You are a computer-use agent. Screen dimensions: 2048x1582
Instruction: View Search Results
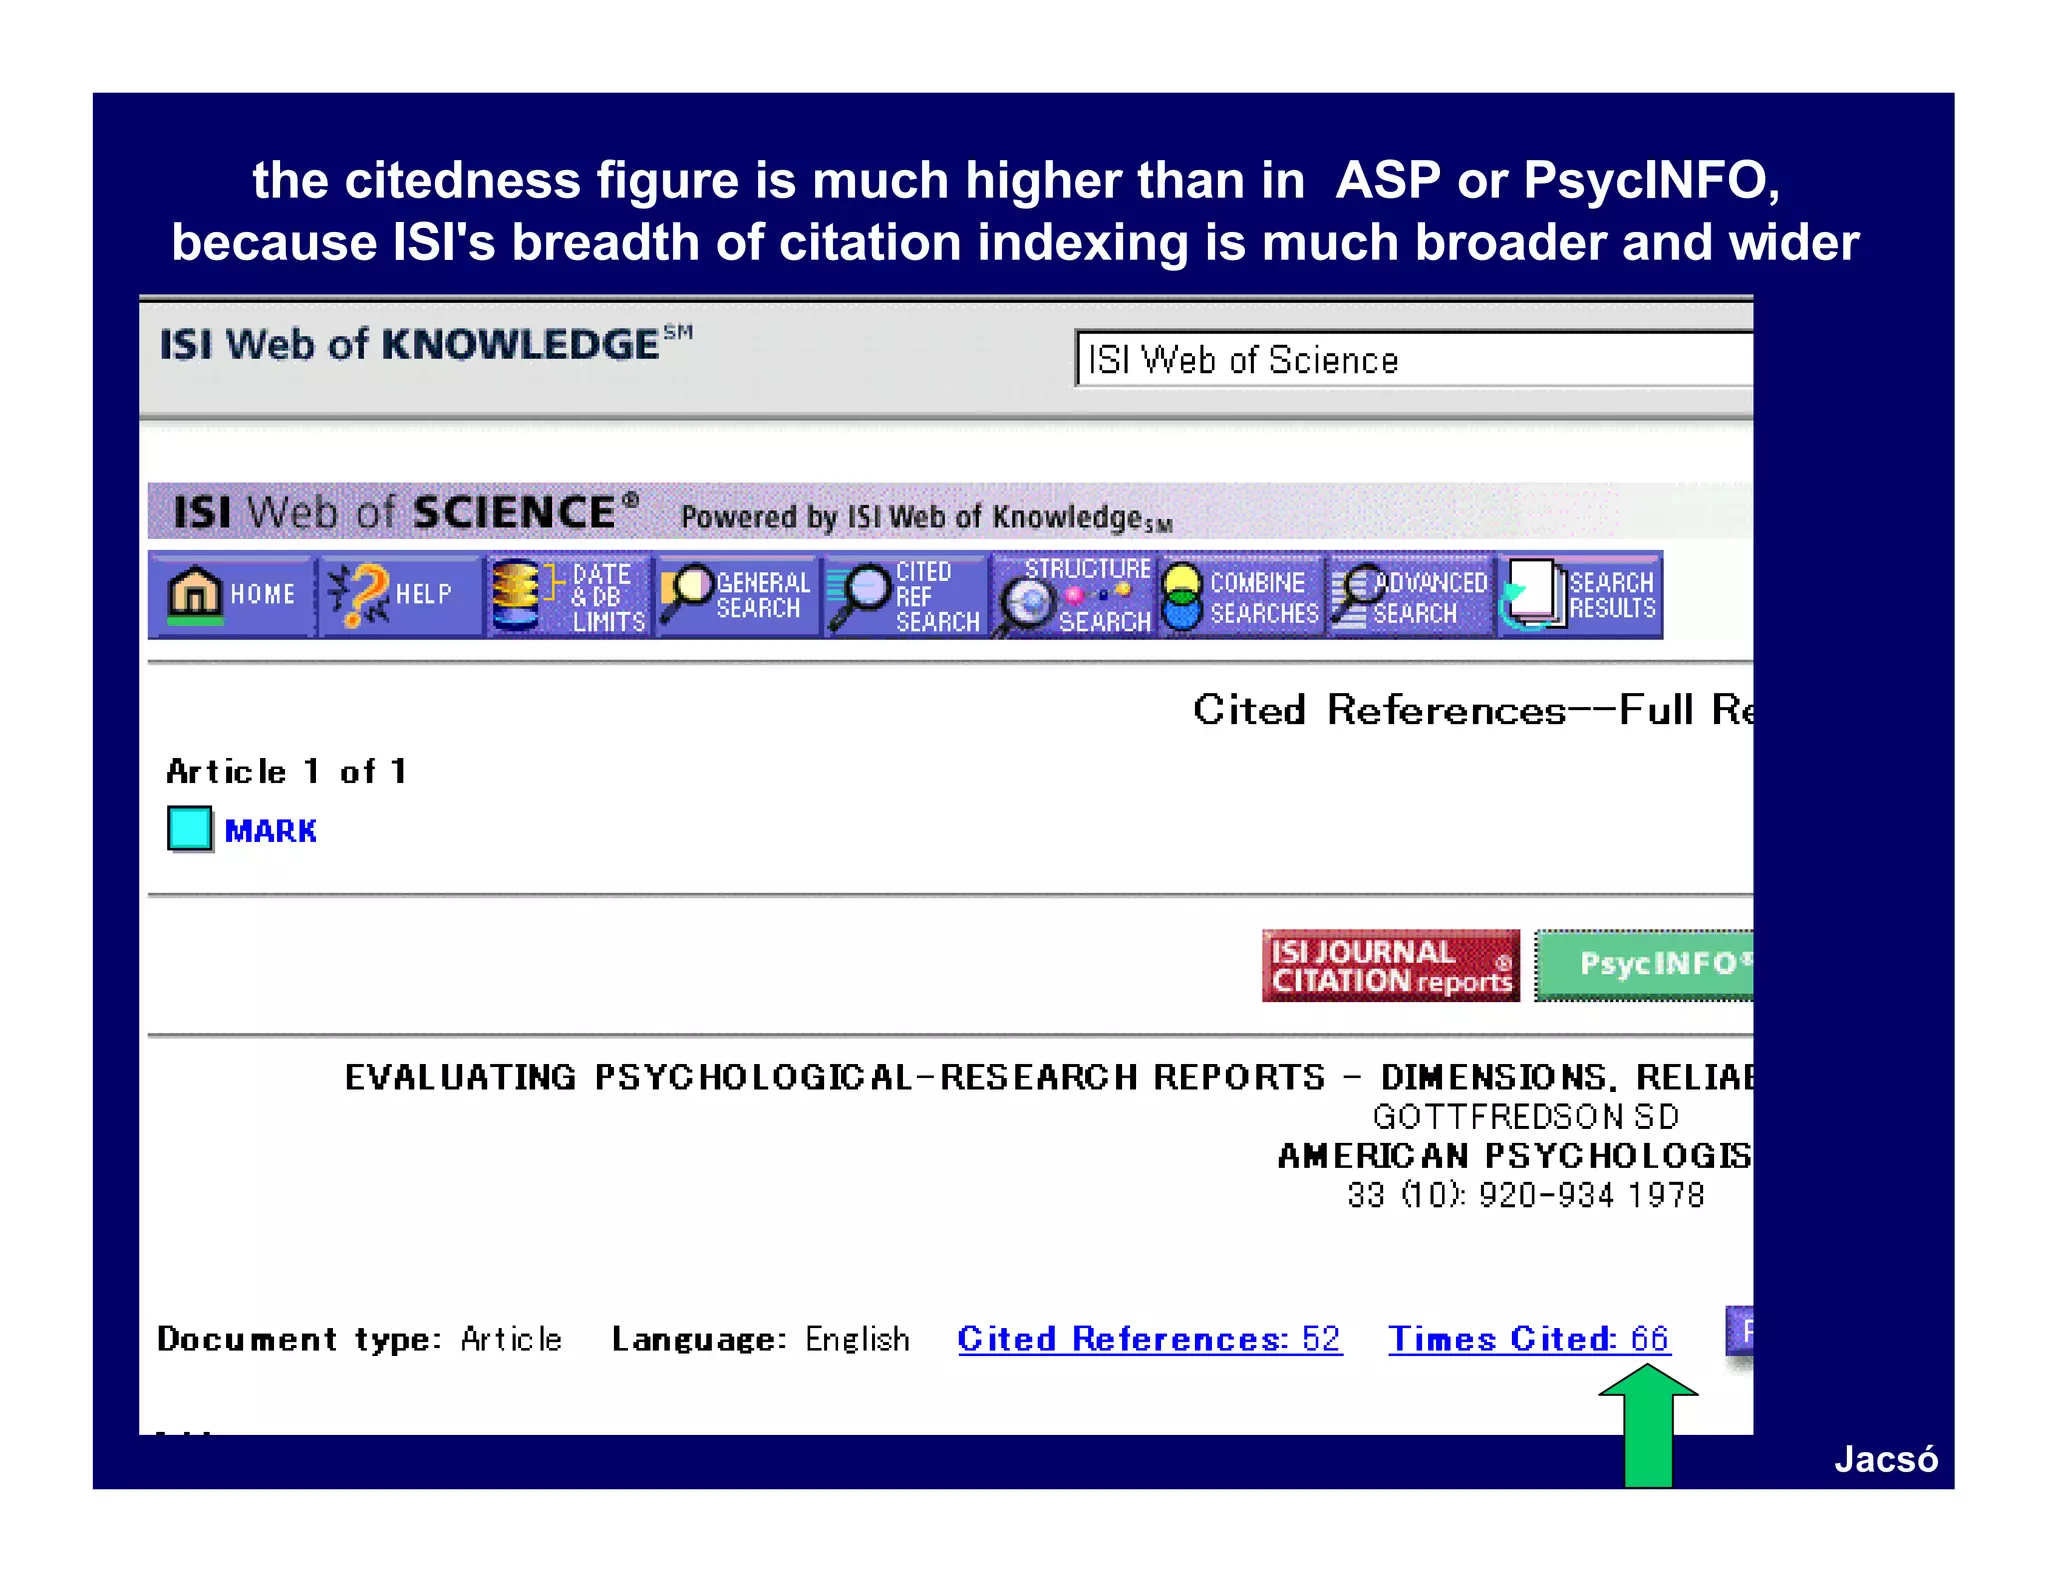(x=1580, y=594)
